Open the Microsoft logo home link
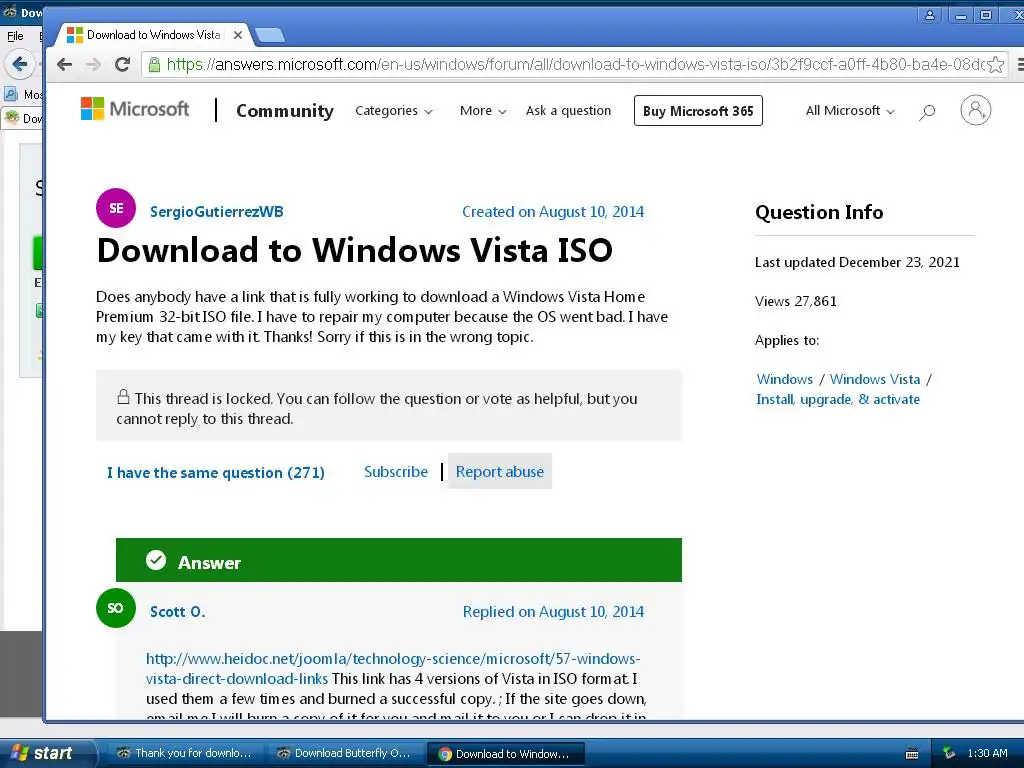Image resolution: width=1024 pixels, height=768 pixels. (135, 109)
